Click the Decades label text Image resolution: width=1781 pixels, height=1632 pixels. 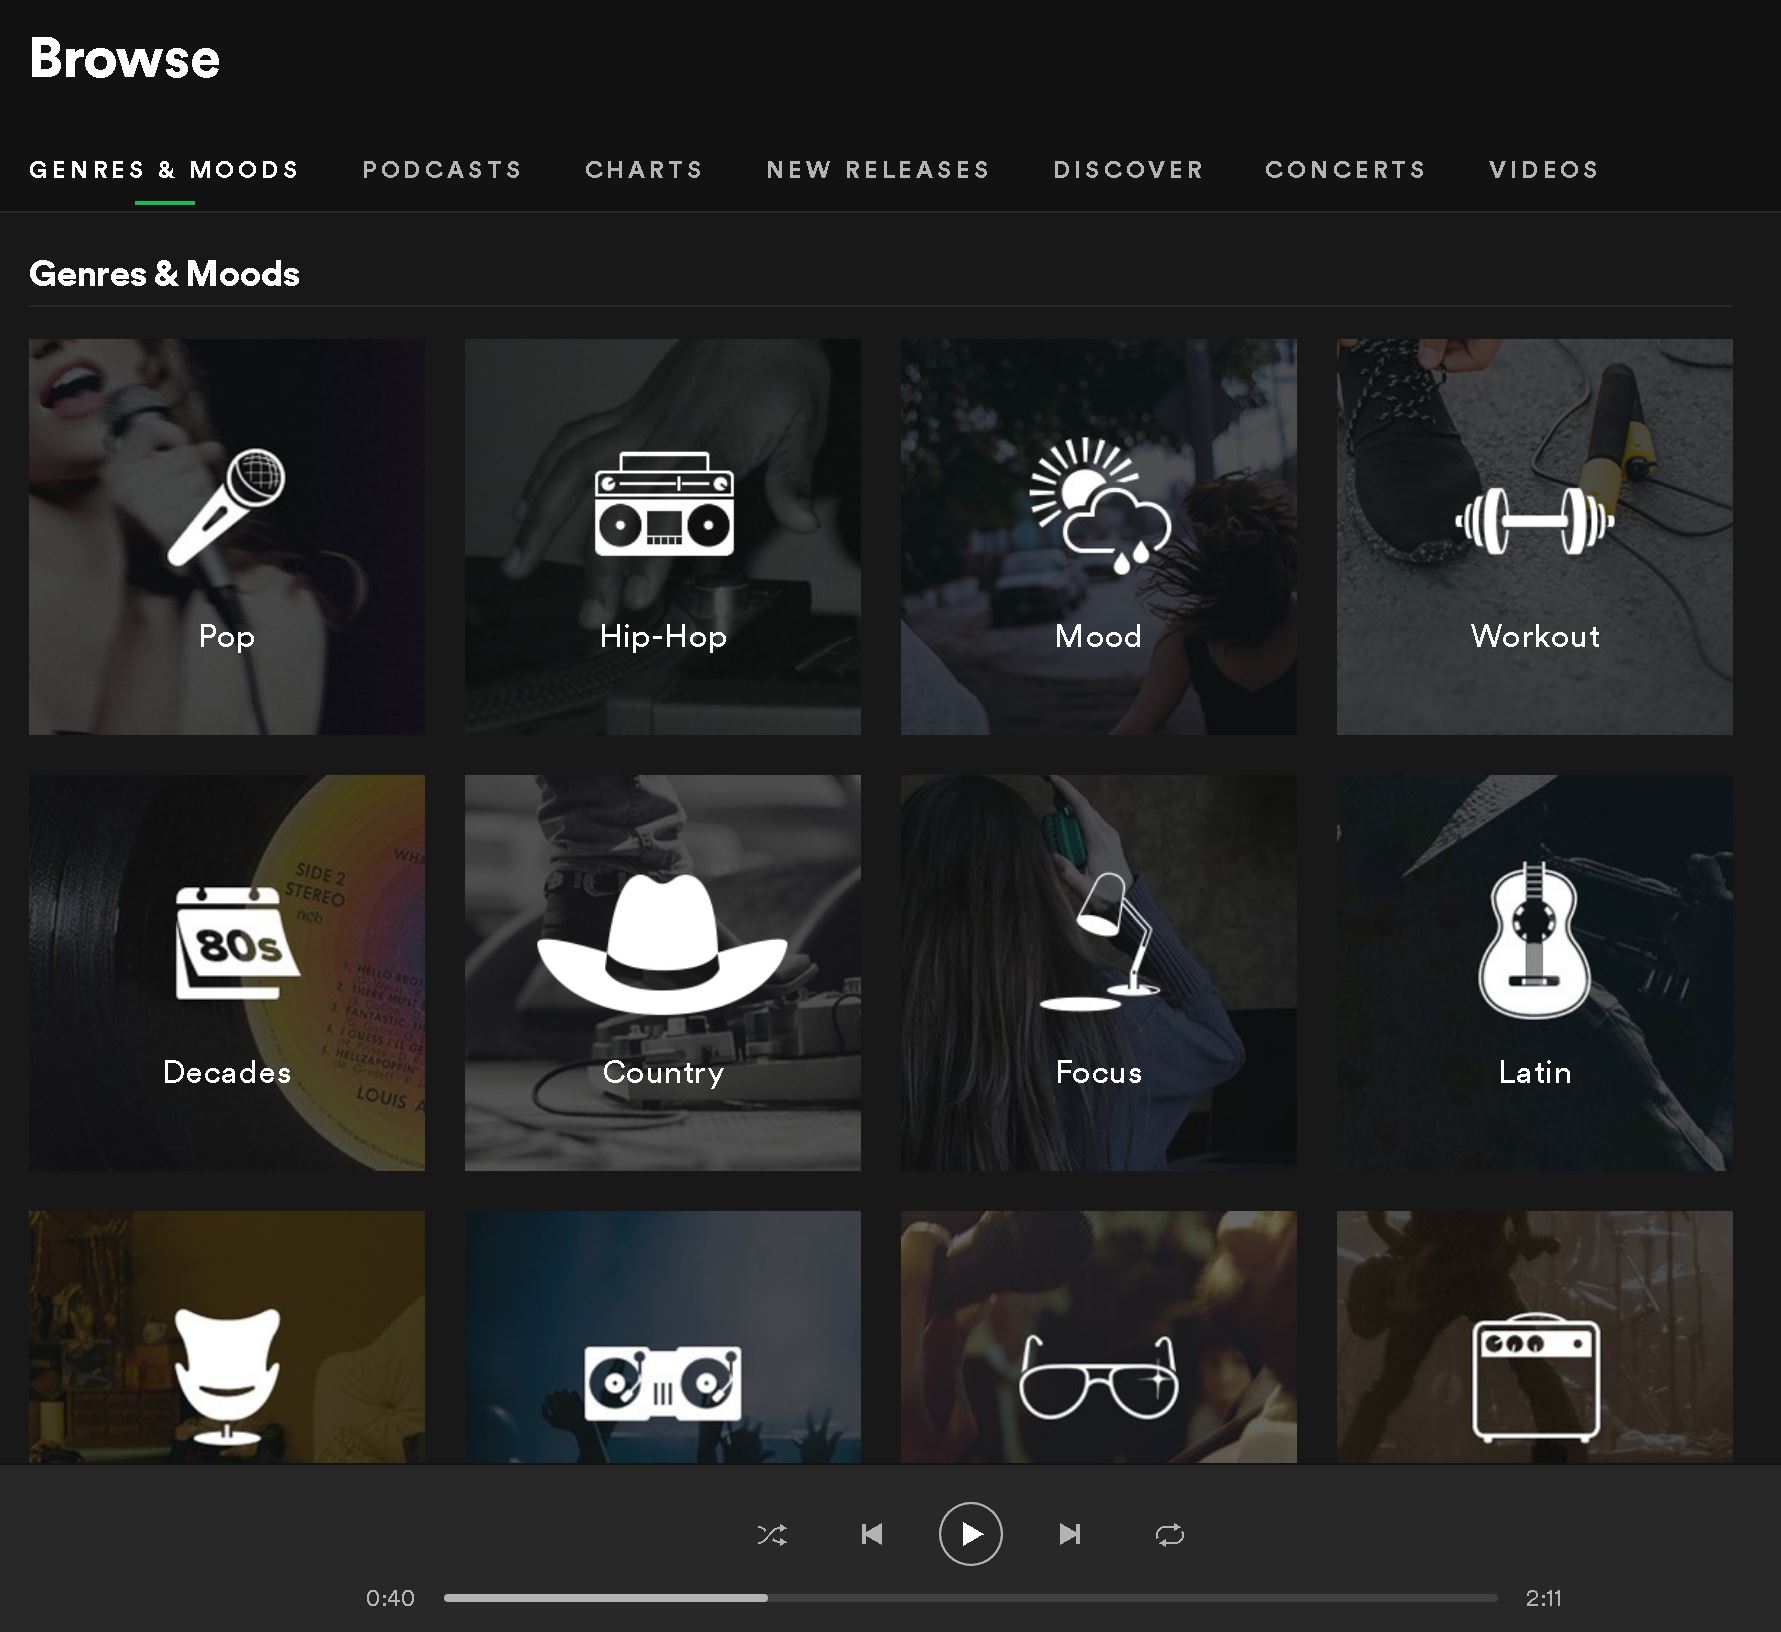point(227,1072)
